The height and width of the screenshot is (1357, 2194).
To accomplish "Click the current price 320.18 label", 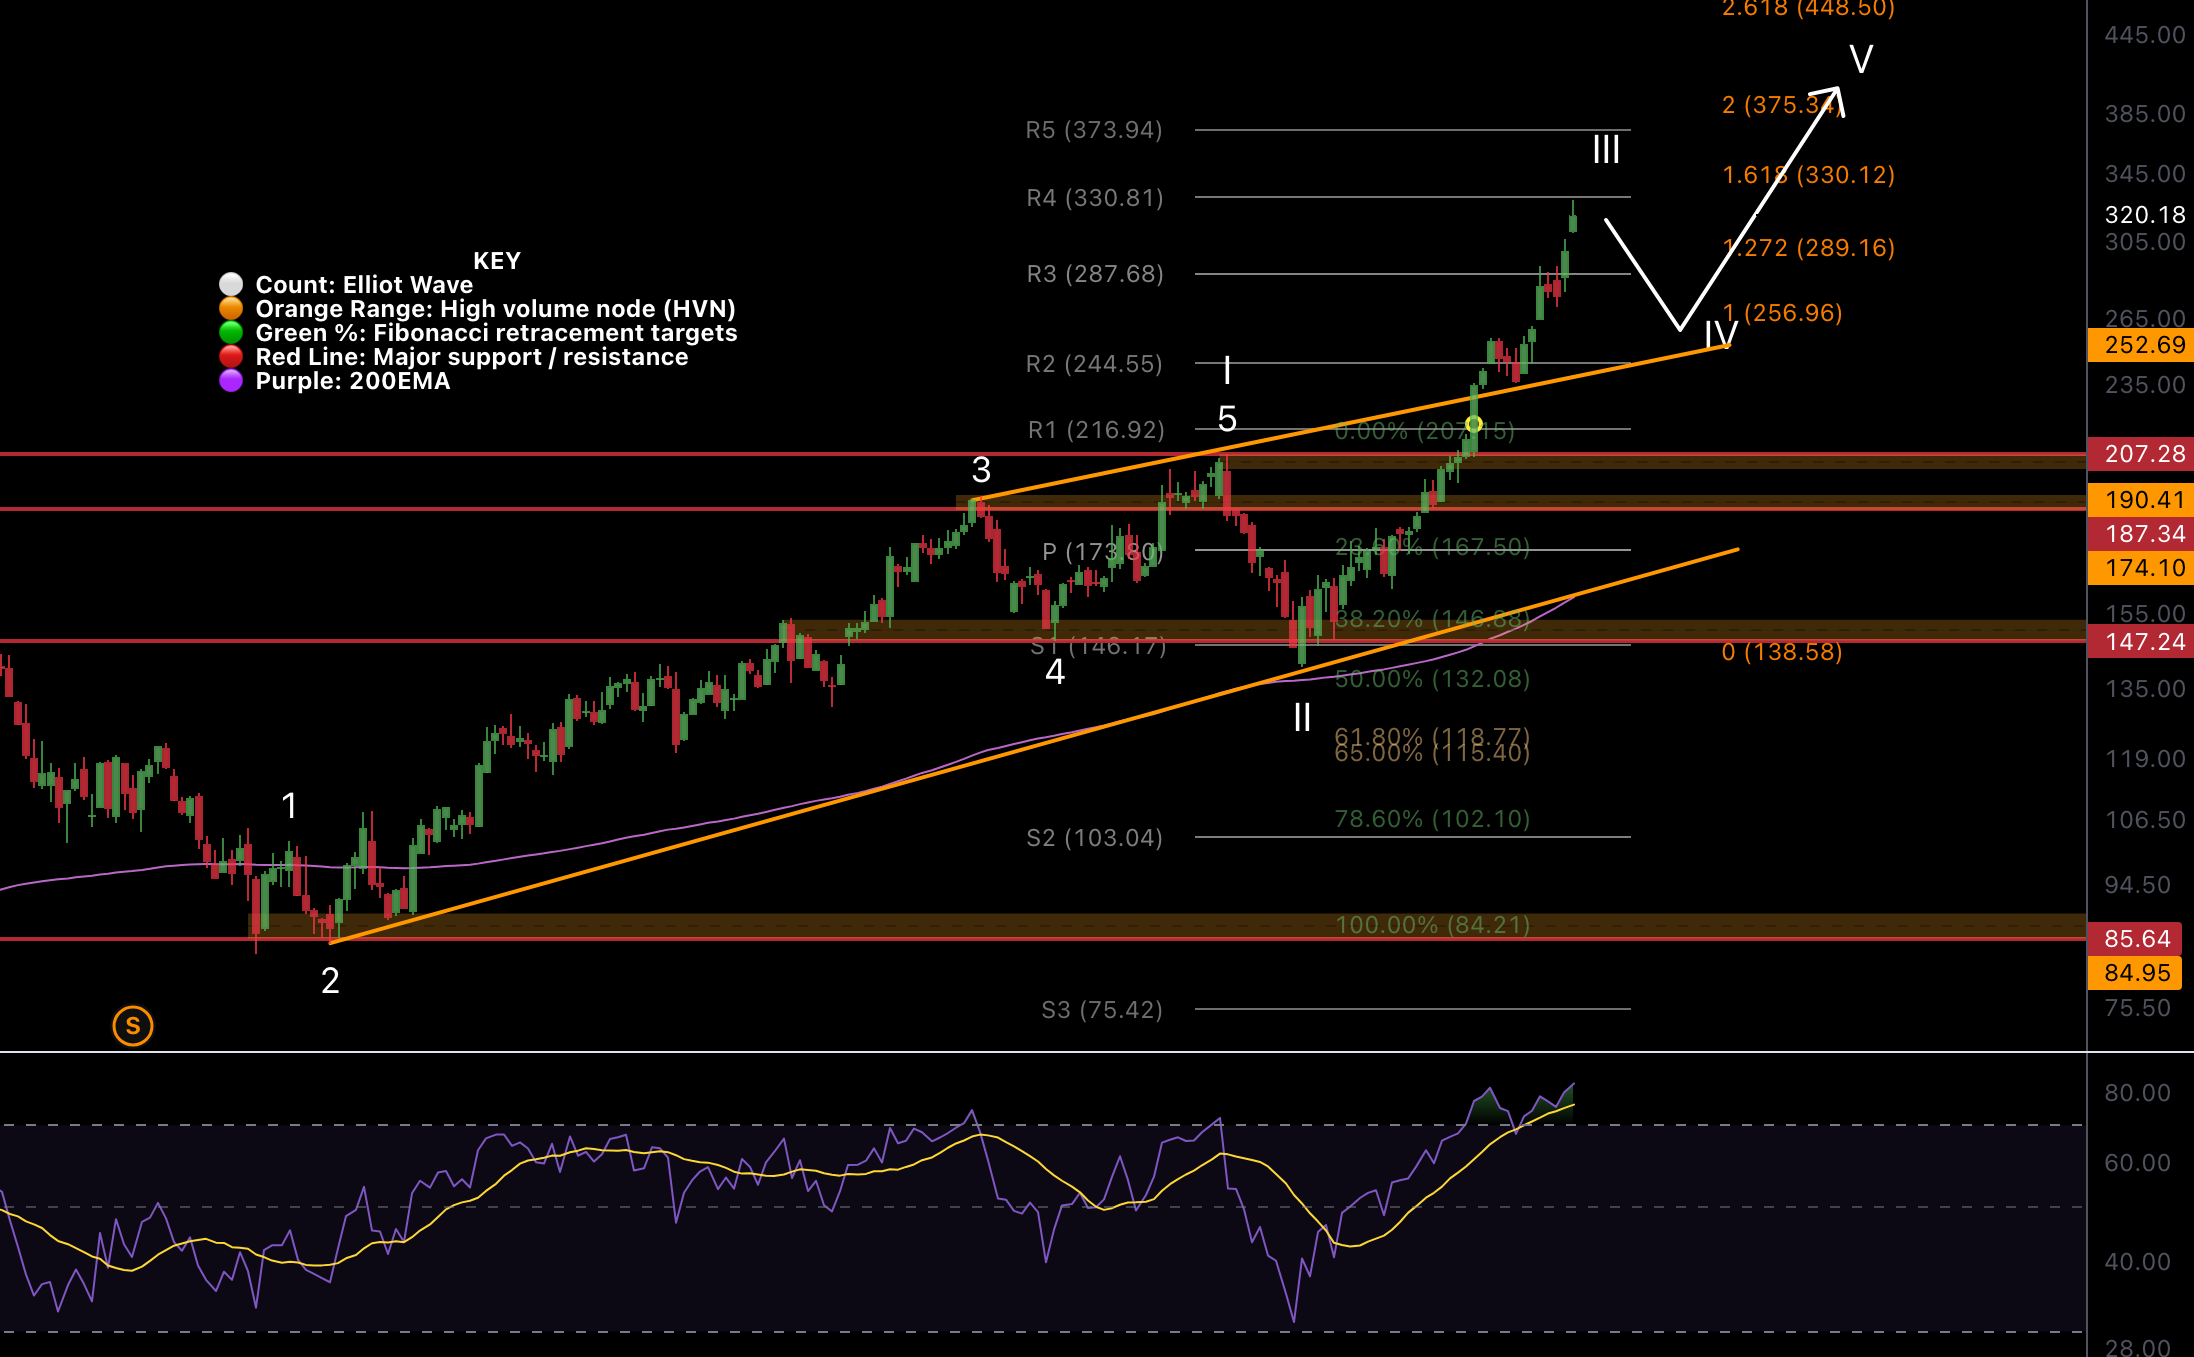I will (2144, 215).
